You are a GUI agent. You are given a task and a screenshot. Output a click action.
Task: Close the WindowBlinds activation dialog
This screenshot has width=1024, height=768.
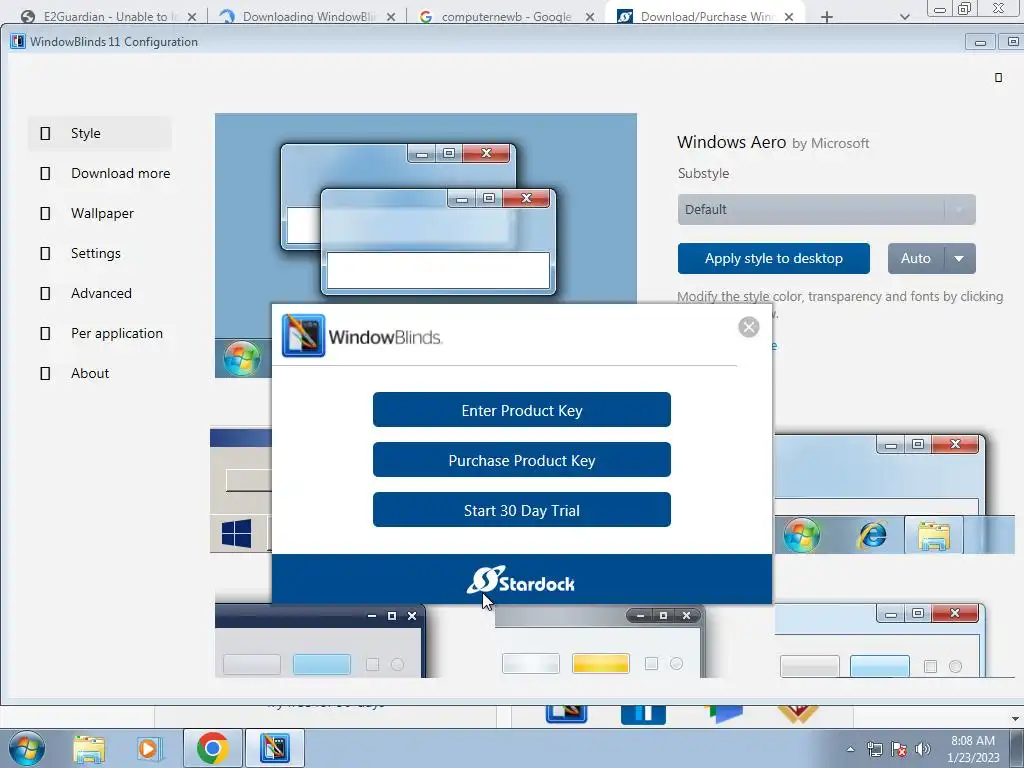[748, 327]
